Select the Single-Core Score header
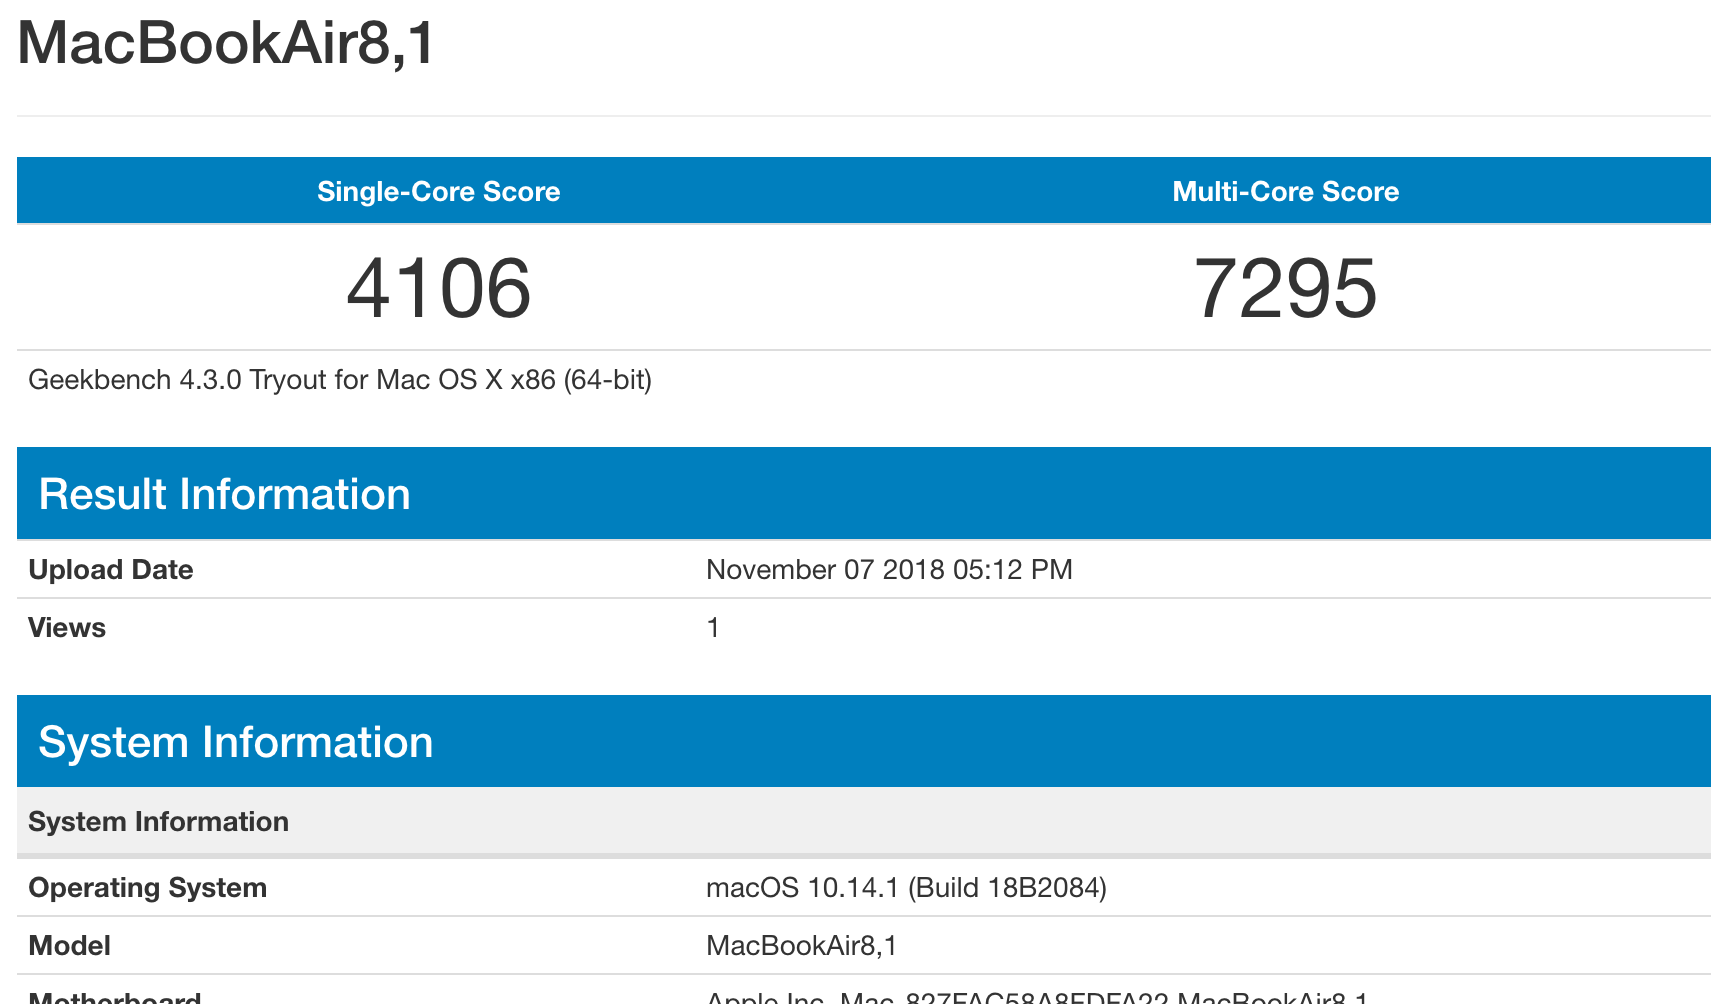Viewport: 1731px width, 1004px height. 439,191
